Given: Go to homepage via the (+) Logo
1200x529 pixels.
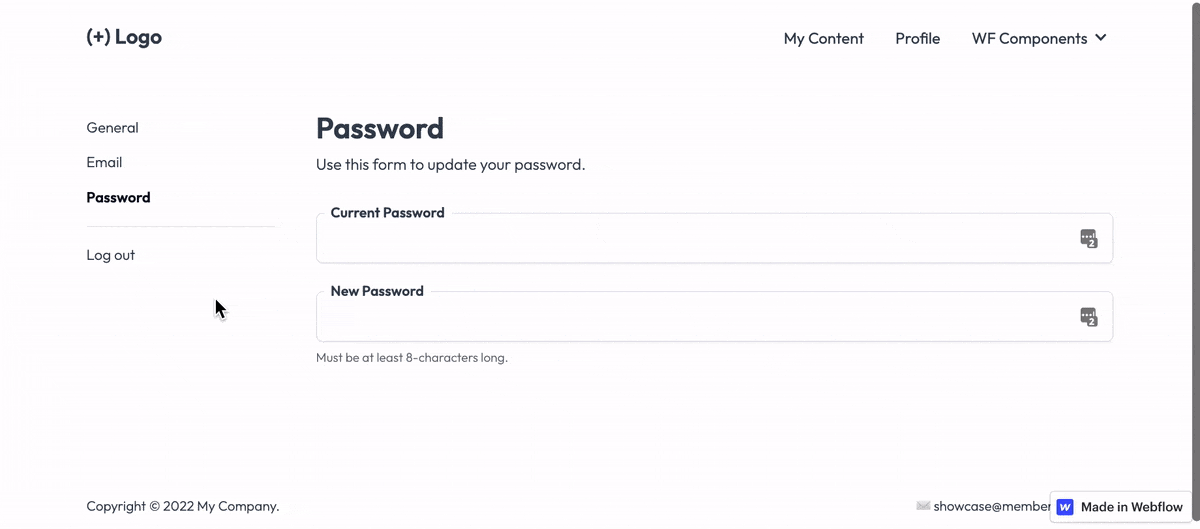Looking at the screenshot, I should pyautogui.click(x=124, y=38).
